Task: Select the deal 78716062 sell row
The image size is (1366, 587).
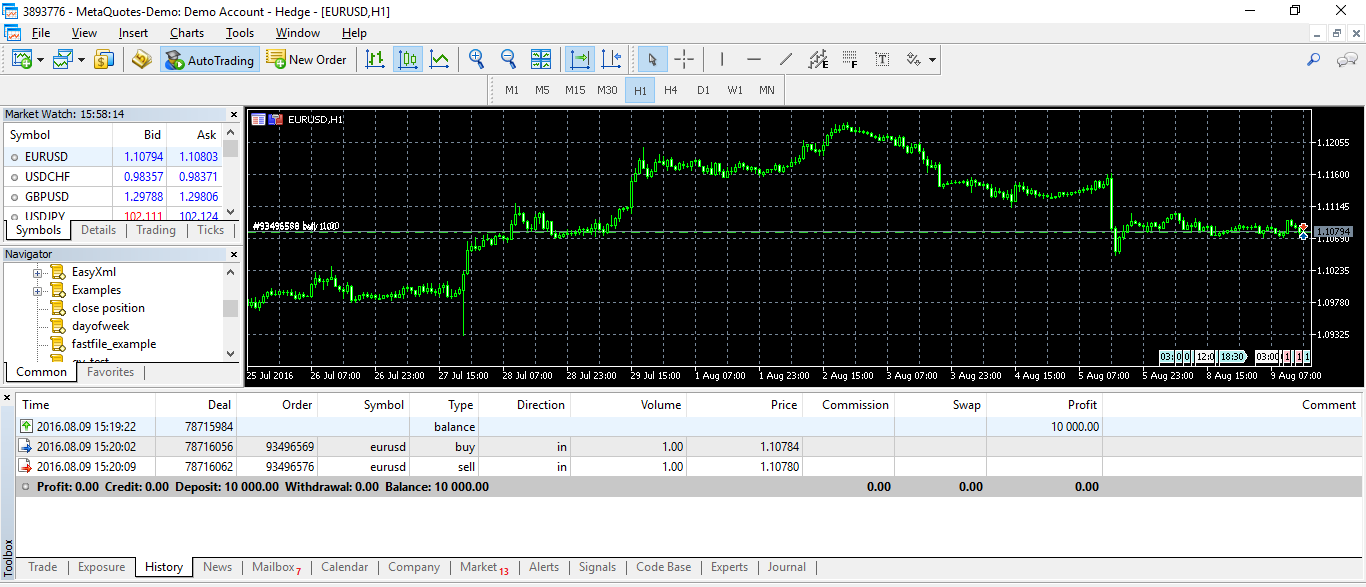Action: pos(690,467)
